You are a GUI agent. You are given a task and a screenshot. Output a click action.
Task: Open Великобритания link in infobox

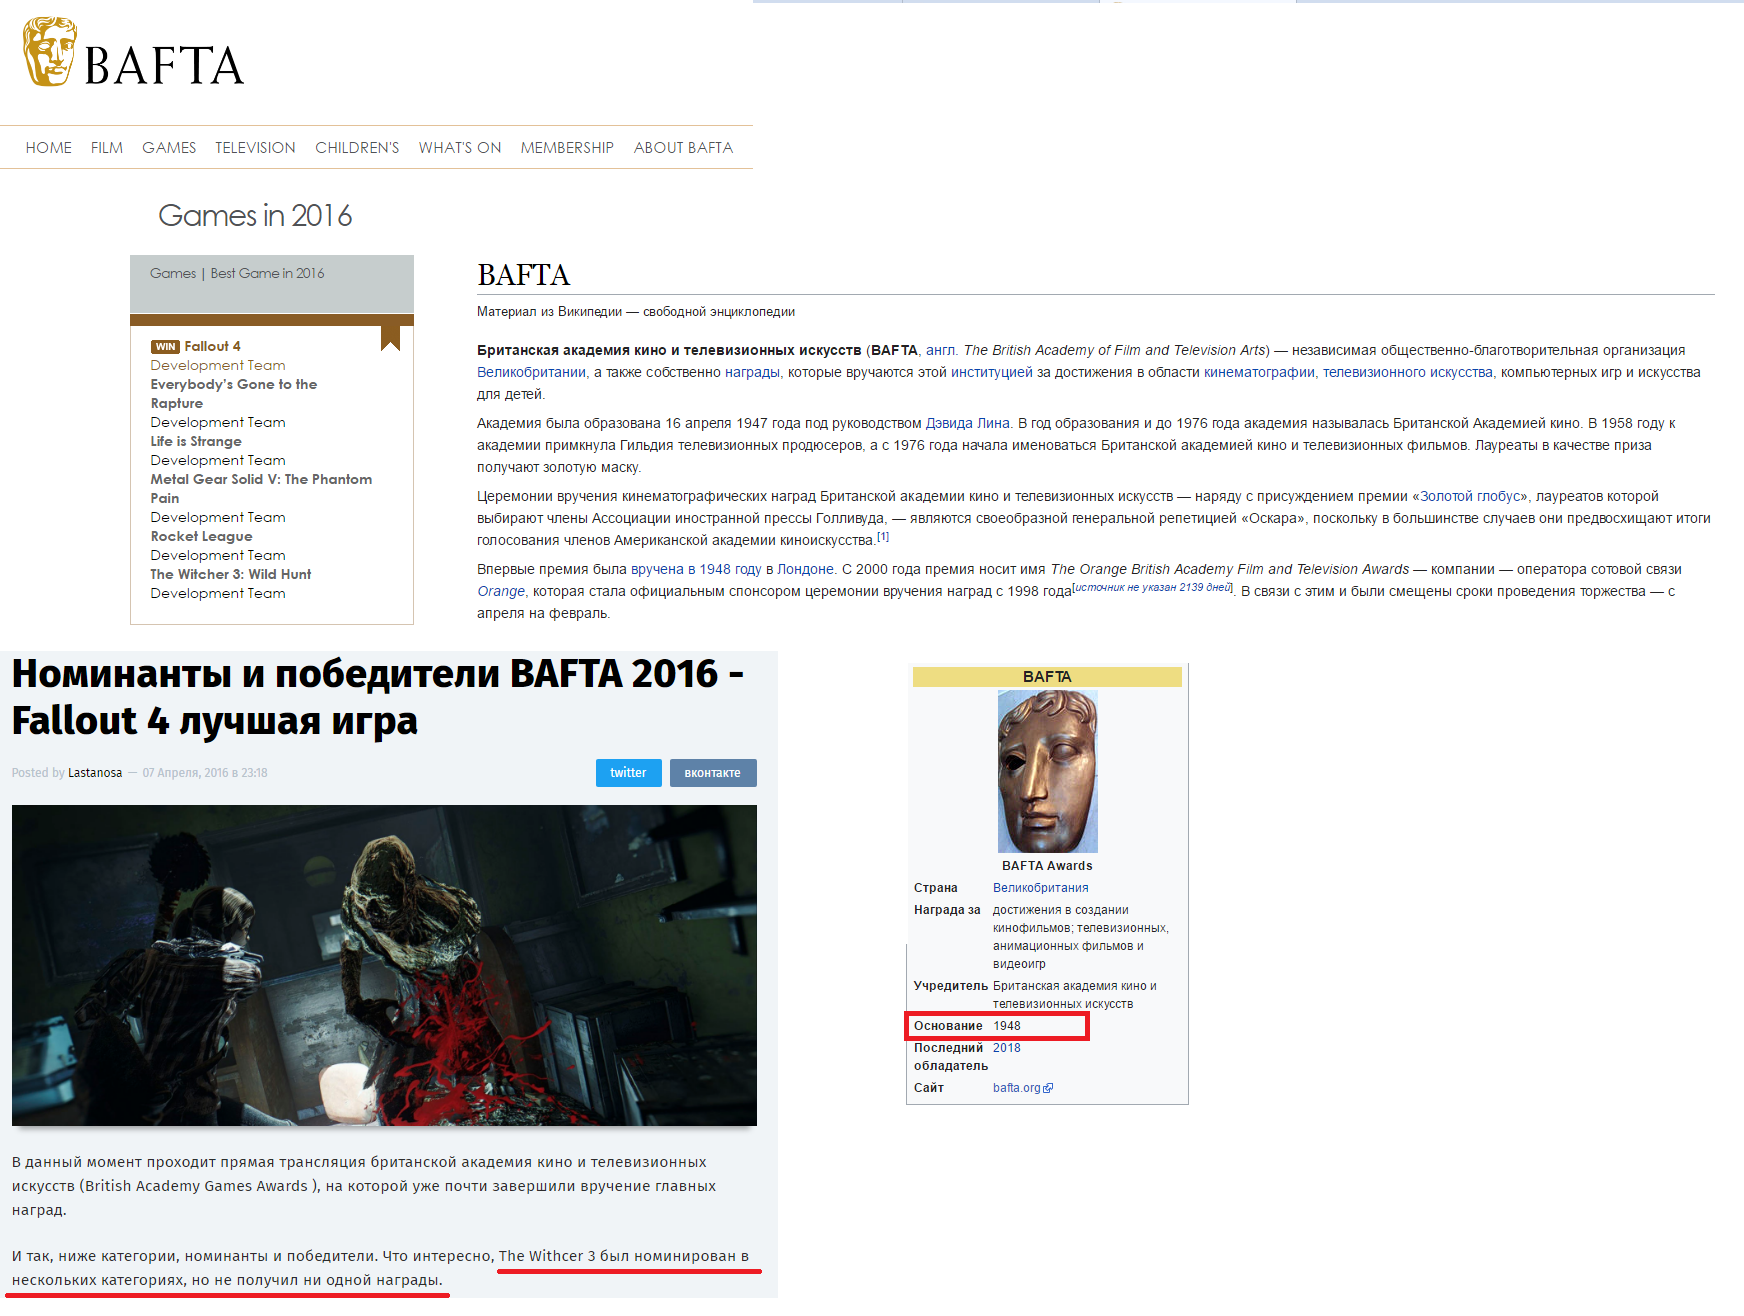[1041, 888]
